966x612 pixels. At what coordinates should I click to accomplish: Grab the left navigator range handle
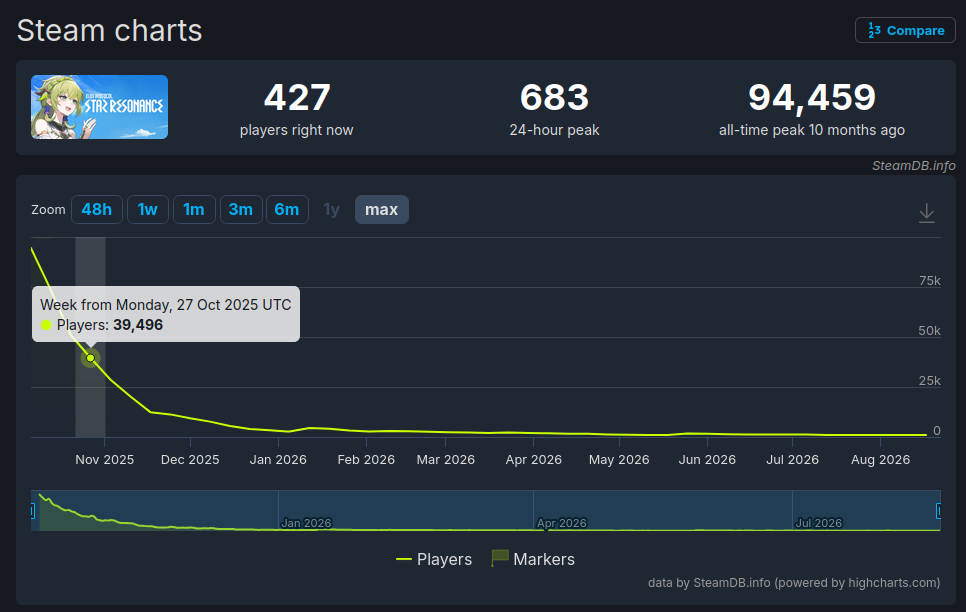(33, 510)
